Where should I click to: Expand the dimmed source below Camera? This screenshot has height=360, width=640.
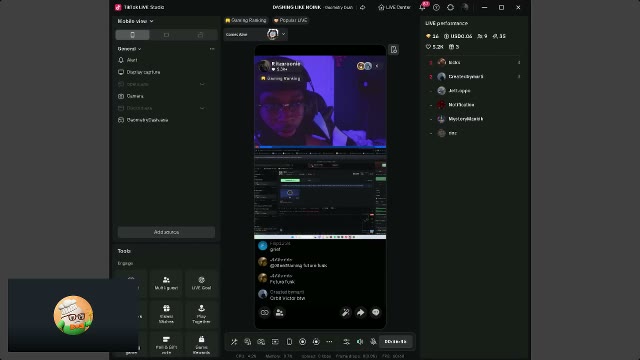[202, 108]
